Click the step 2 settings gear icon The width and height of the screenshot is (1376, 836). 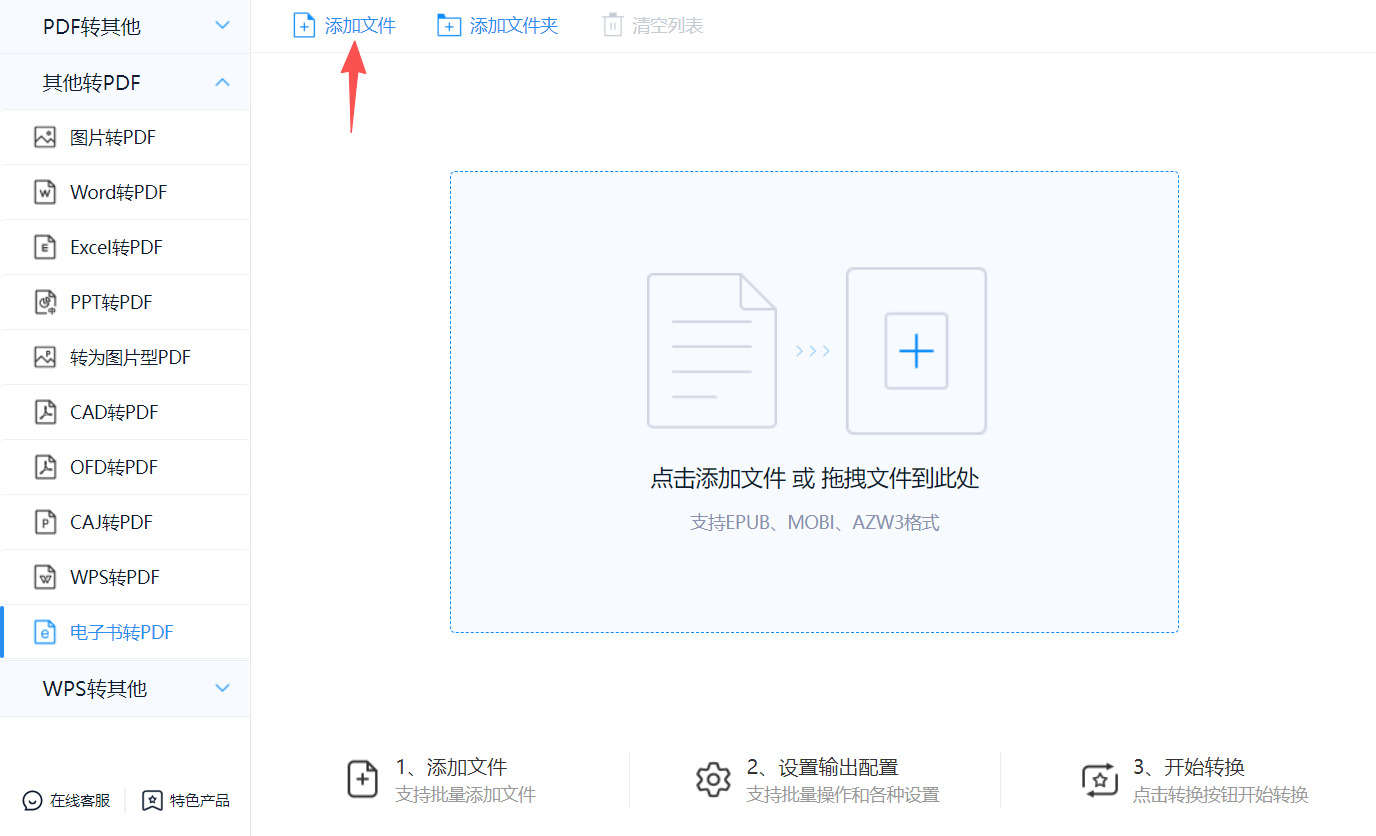tap(713, 779)
